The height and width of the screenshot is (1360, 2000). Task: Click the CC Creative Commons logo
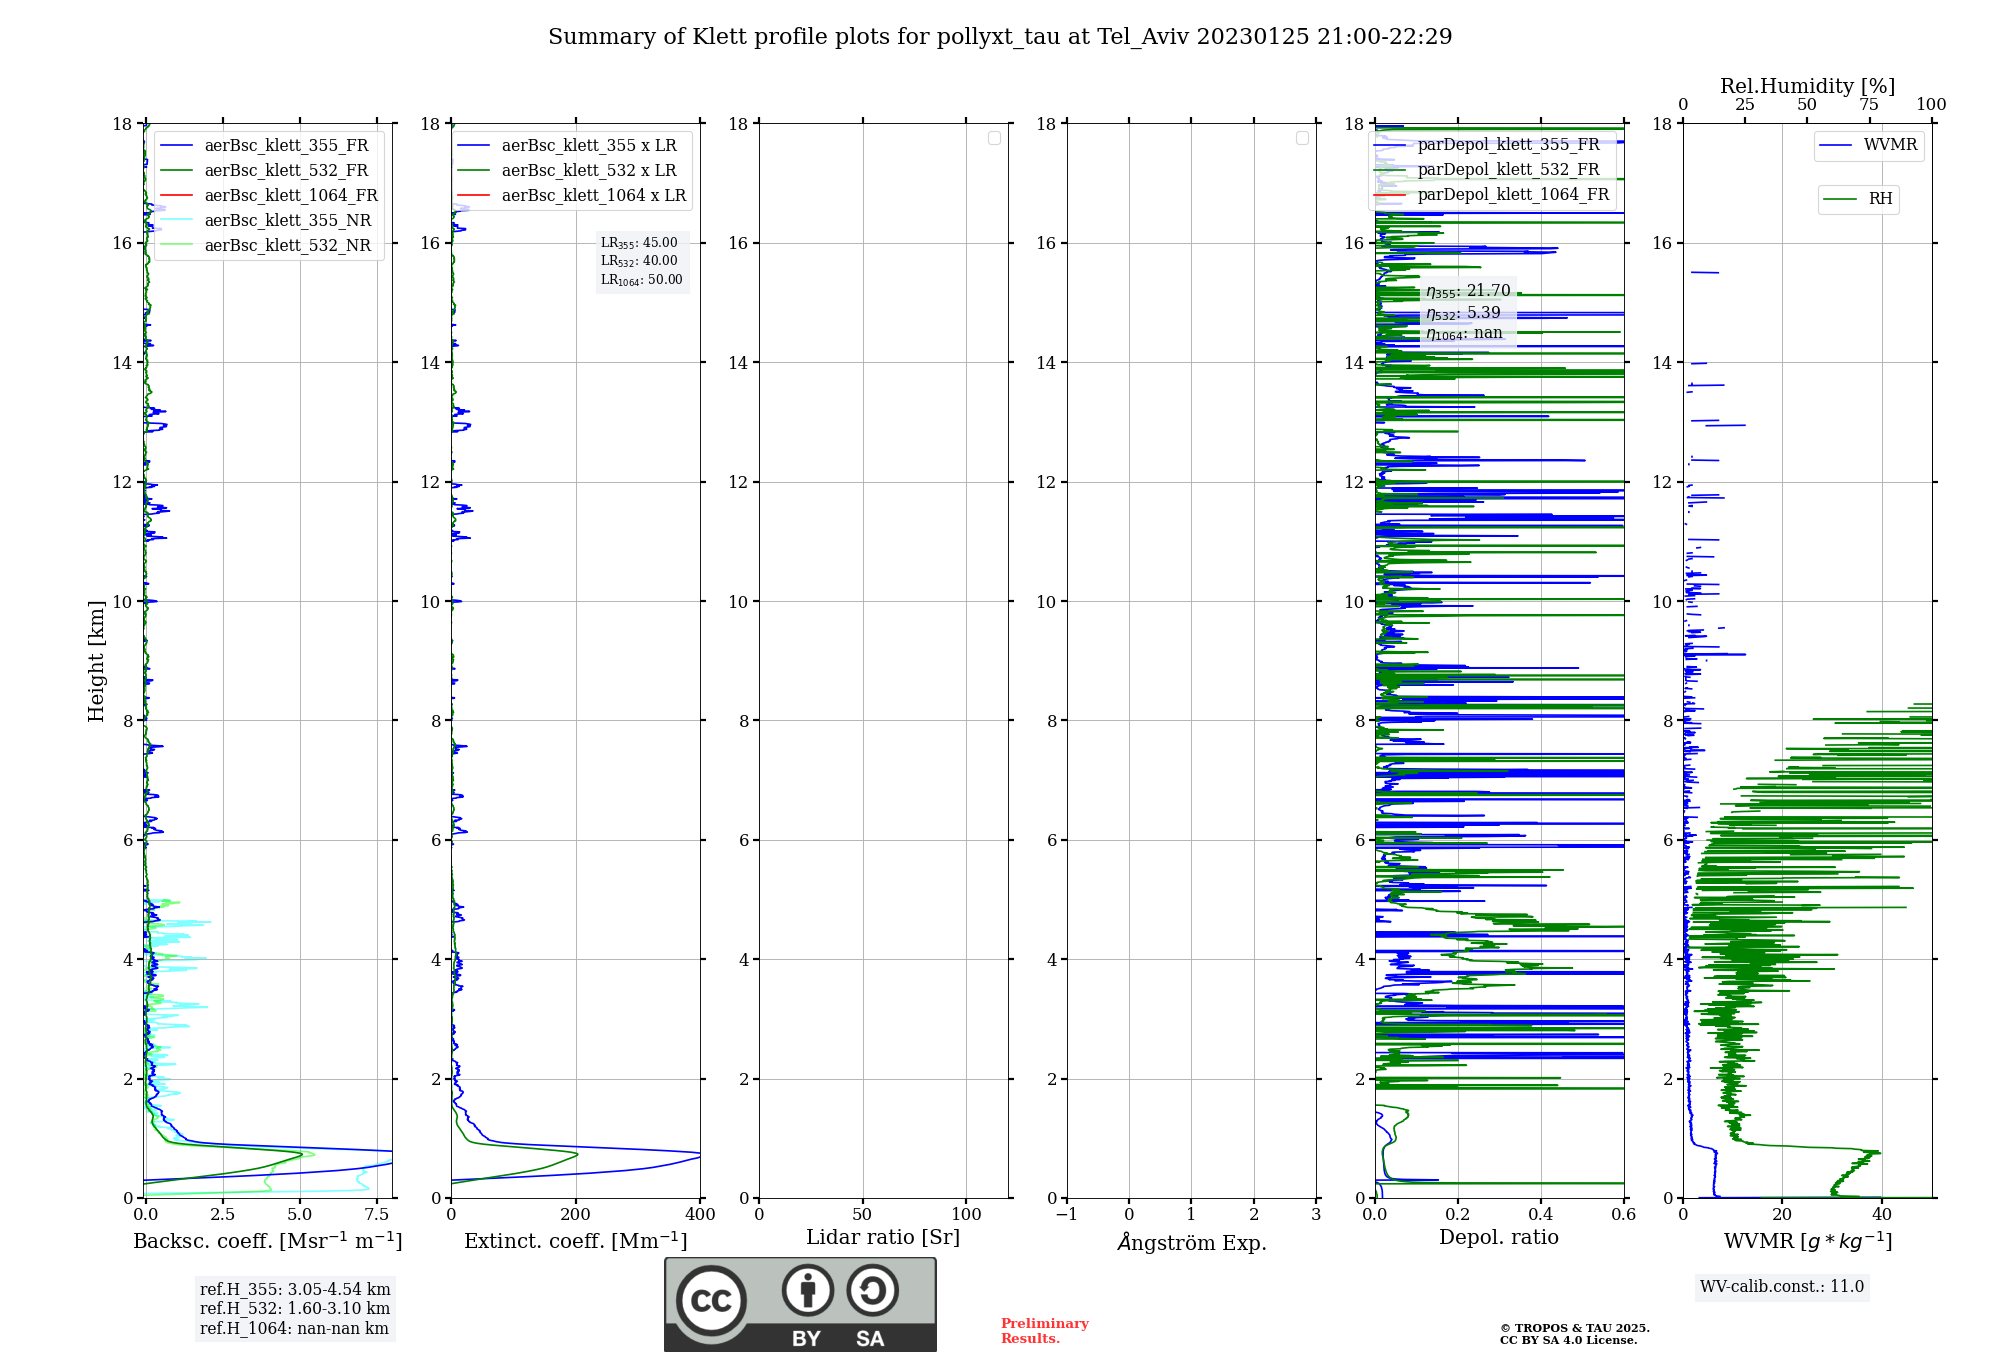(x=711, y=1300)
